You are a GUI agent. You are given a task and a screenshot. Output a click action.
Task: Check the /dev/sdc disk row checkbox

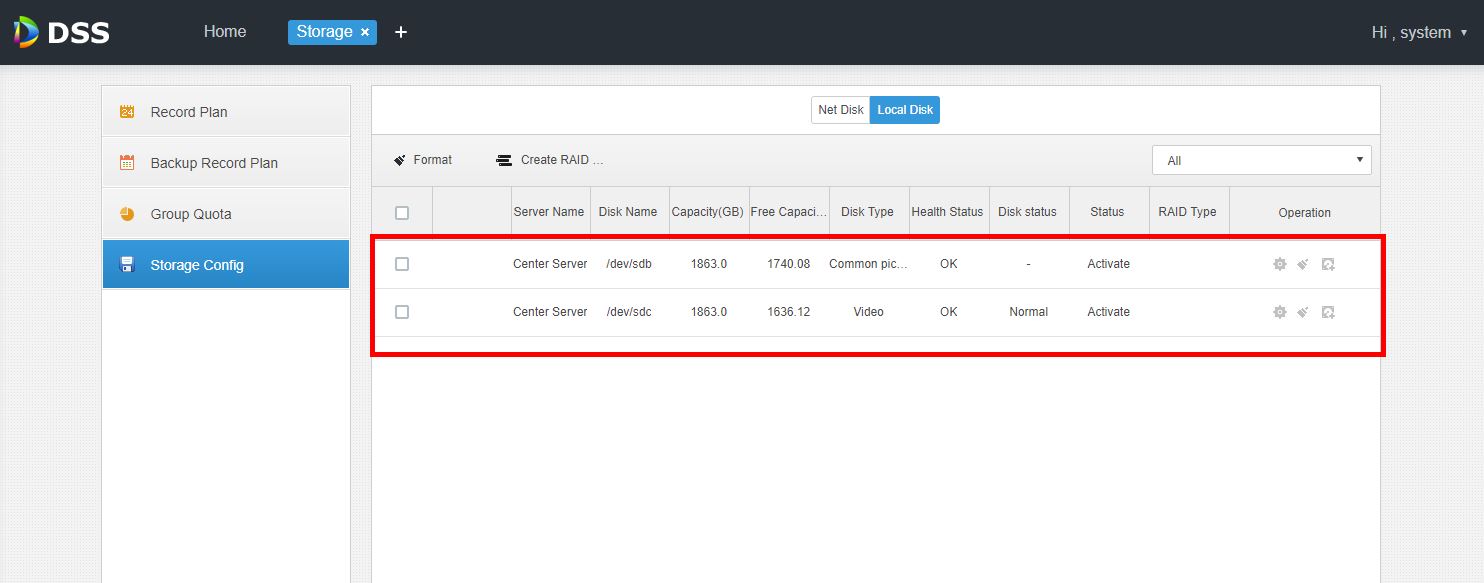[x=402, y=312]
